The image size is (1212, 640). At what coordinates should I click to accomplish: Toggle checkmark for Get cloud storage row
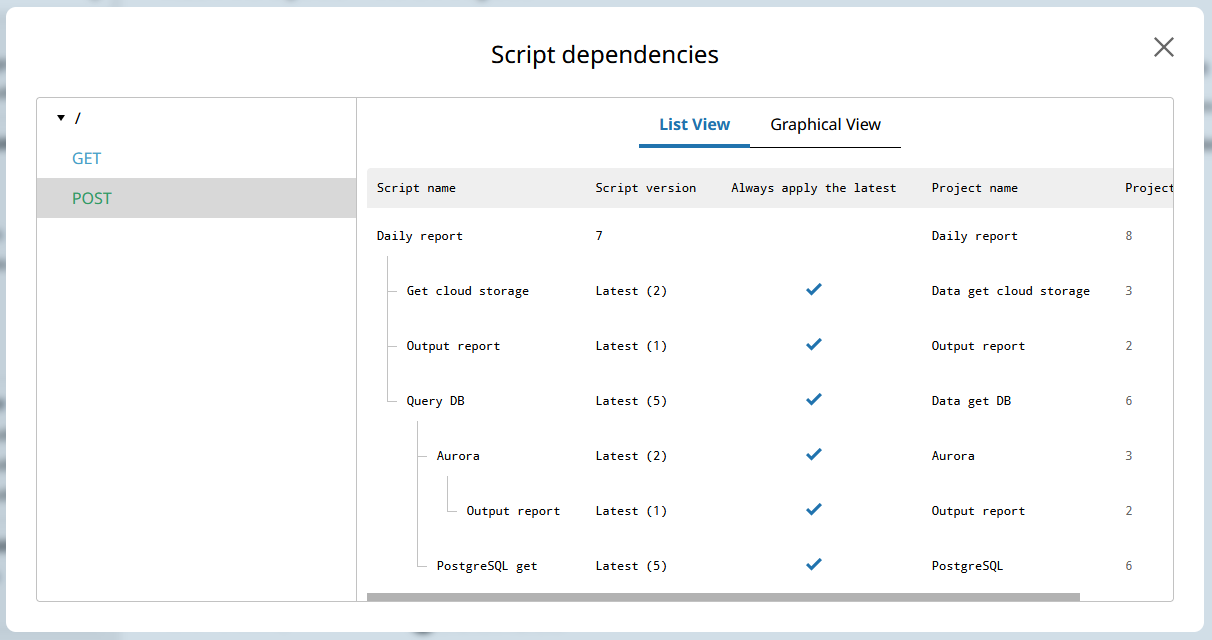pyautogui.click(x=814, y=290)
